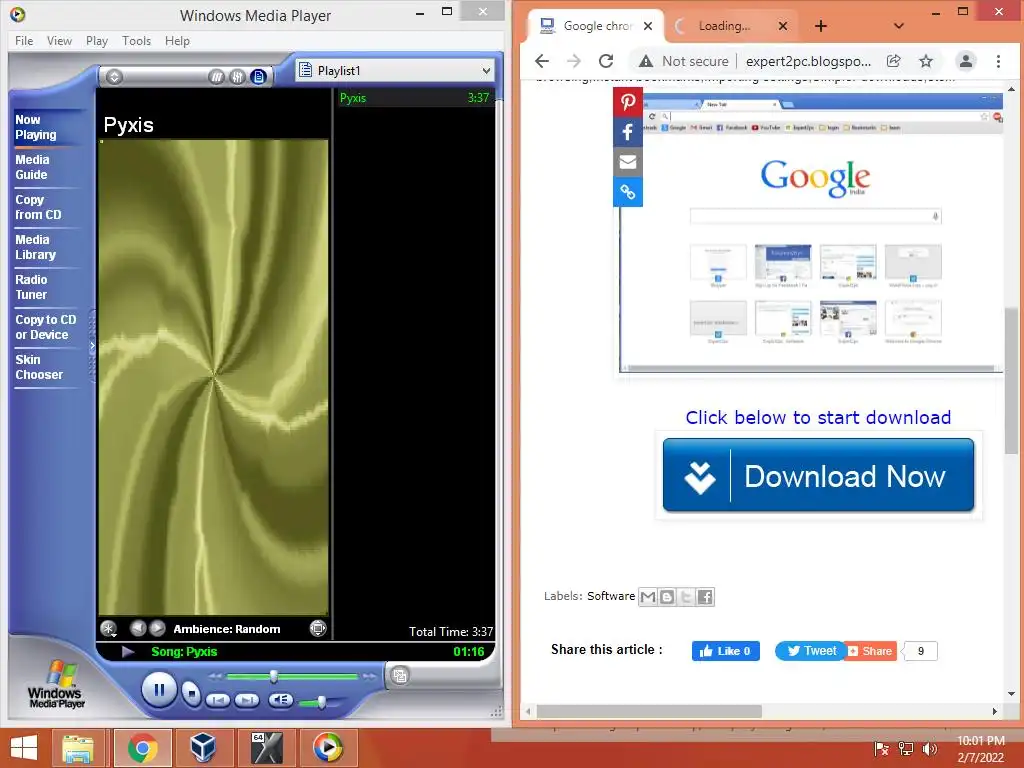Go back in Chrome
Image resolution: width=1024 pixels, height=768 pixels.
tap(542, 61)
